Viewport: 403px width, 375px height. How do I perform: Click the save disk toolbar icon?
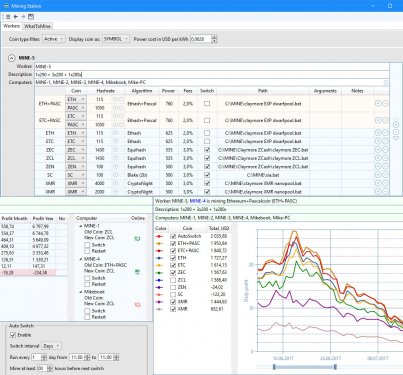[x=31, y=17]
